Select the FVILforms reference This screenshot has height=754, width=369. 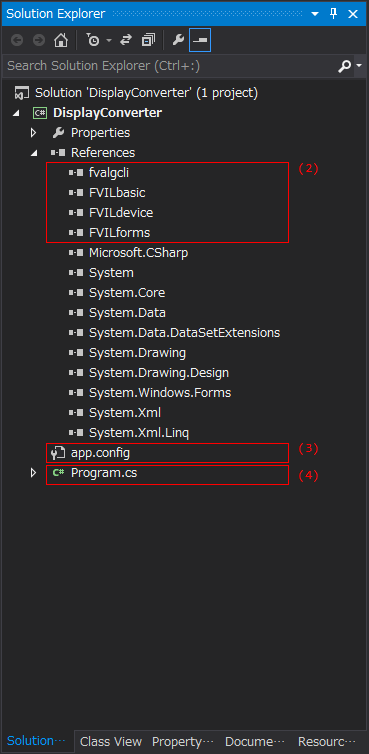pos(120,233)
